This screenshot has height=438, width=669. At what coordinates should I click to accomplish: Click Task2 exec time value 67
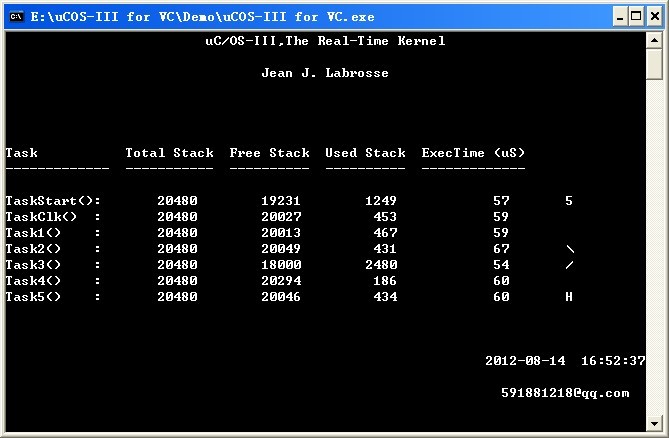tap(501, 249)
